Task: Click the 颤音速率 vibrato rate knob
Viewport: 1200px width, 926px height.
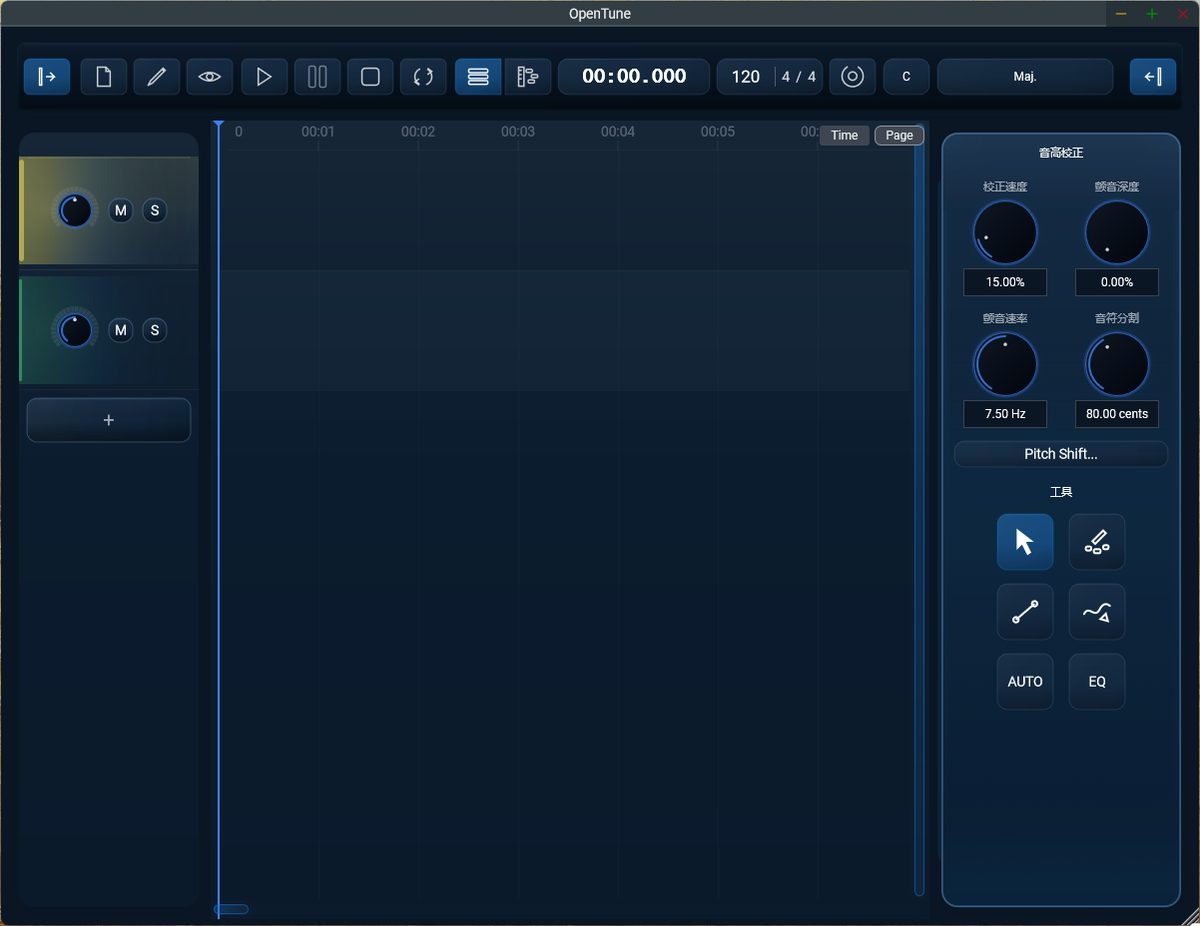Action: pos(1005,364)
